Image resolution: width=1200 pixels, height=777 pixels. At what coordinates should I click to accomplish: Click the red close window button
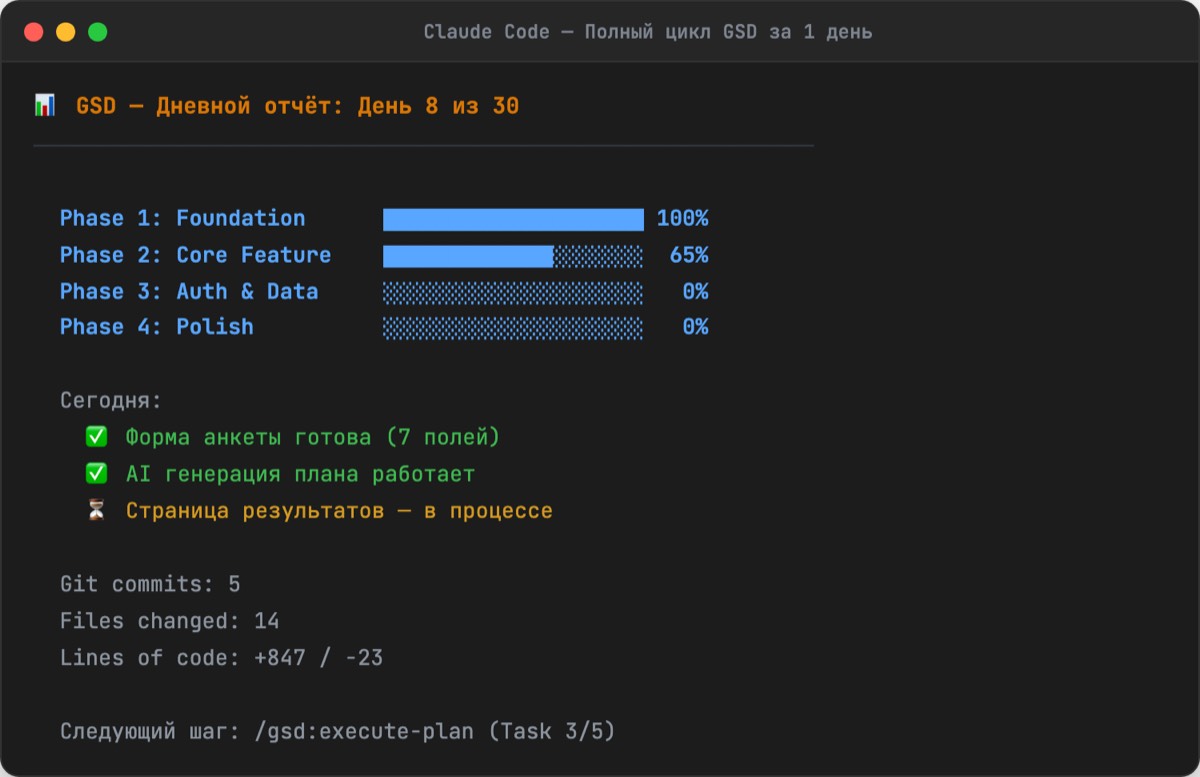tap(34, 32)
